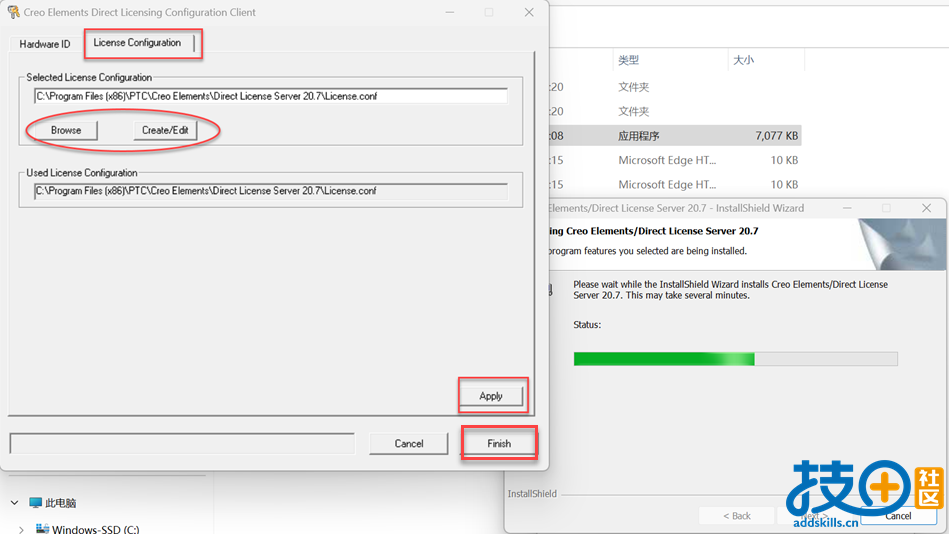
Task: Select 此电脑 in the Explorer tree
Action: tap(61, 503)
